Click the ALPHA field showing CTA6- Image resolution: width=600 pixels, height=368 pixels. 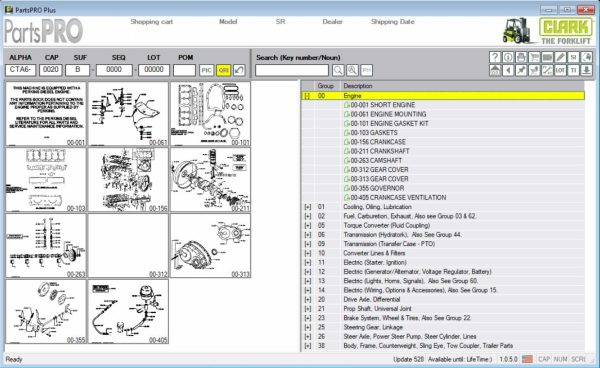coord(20,70)
